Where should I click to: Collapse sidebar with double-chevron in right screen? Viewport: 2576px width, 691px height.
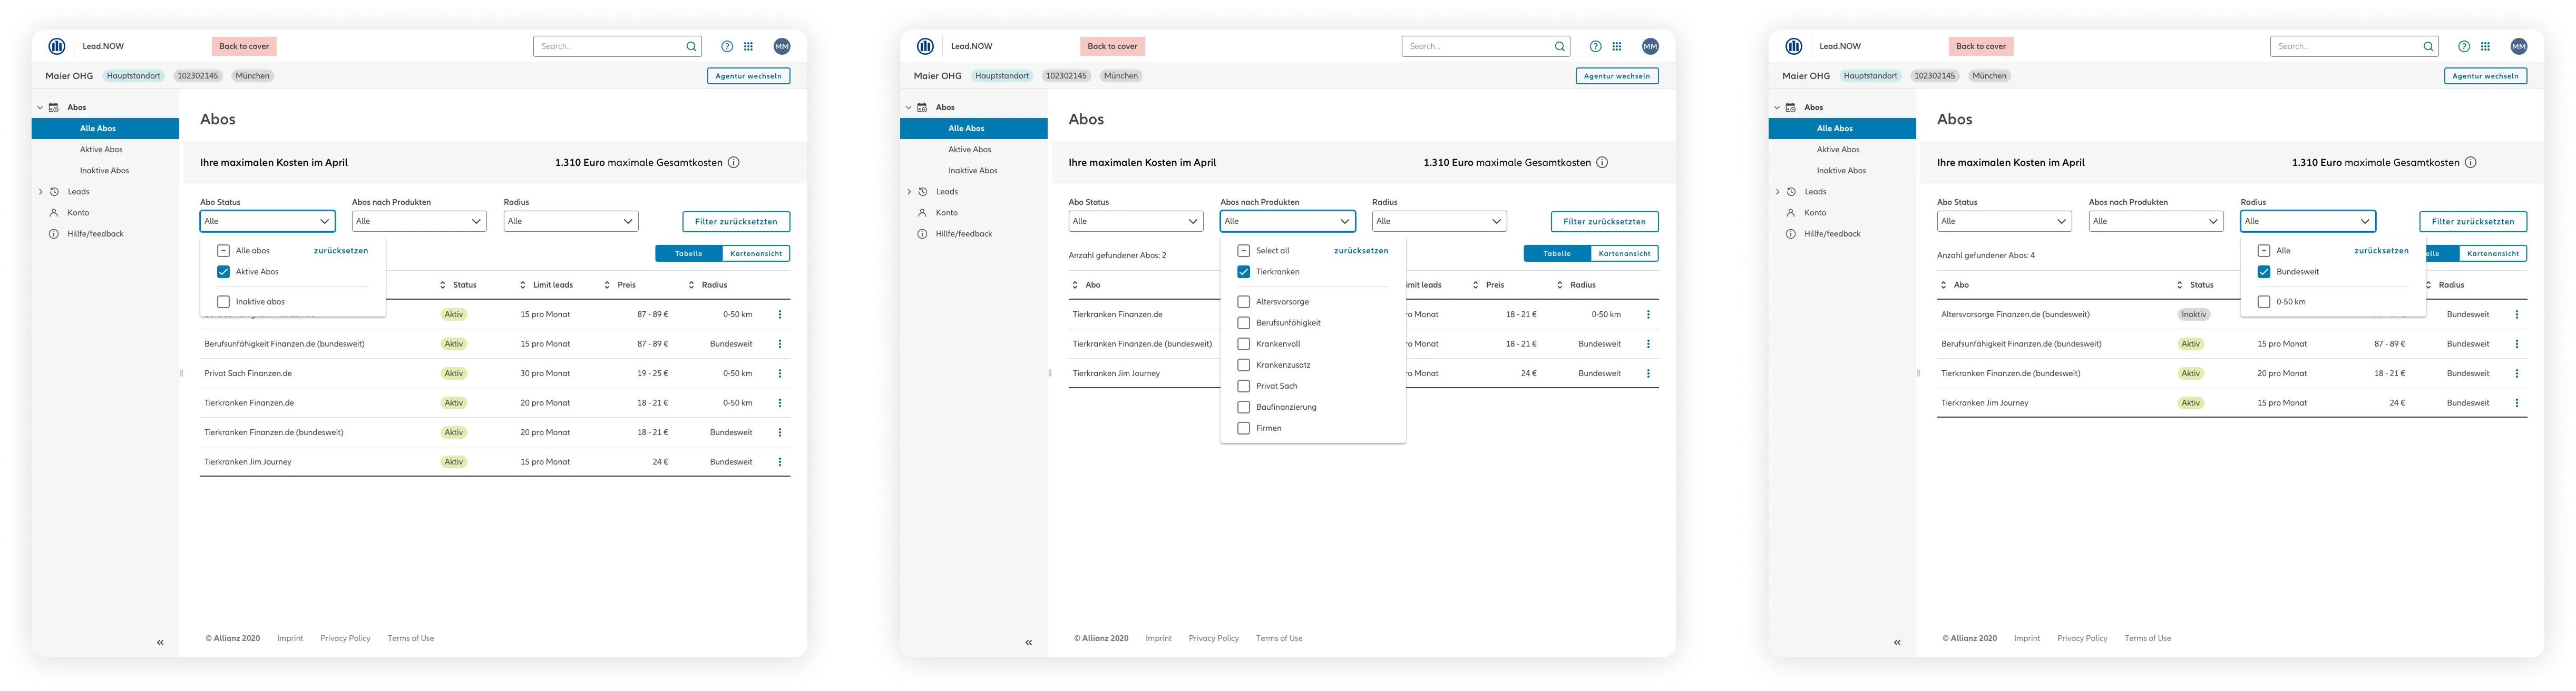1897,642
